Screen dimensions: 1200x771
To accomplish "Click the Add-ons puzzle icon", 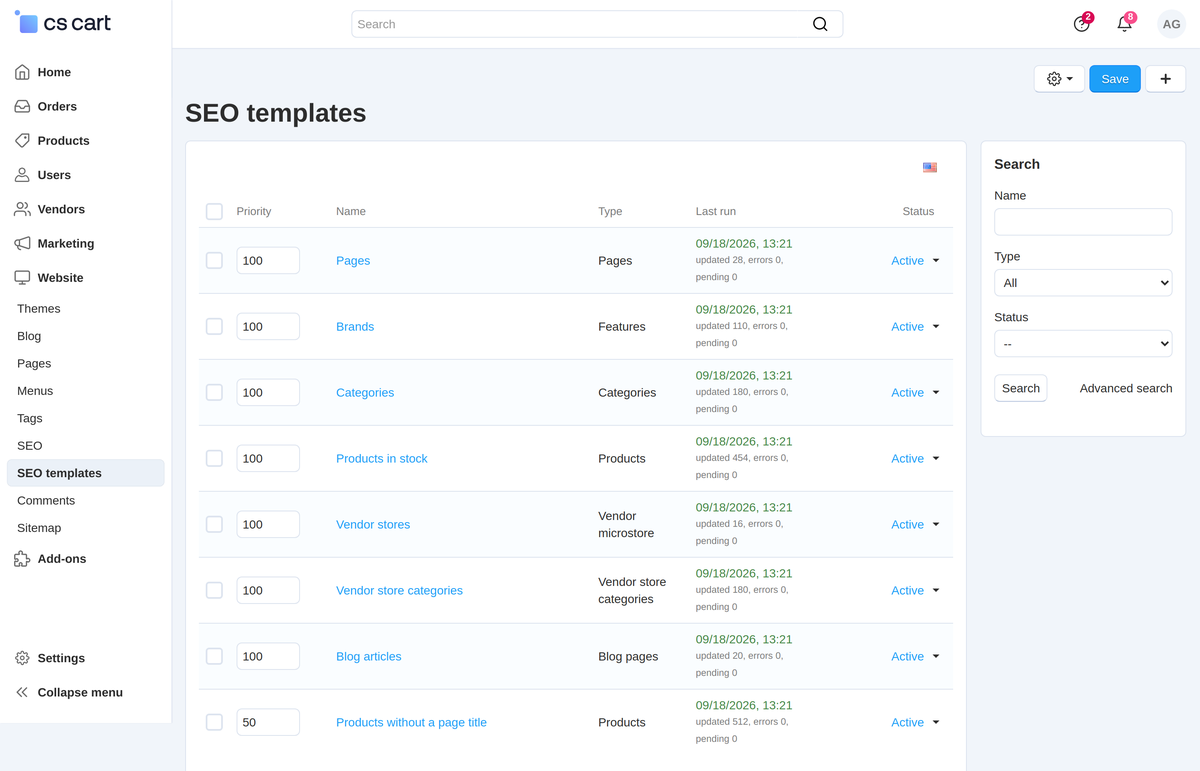I will [x=22, y=558].
